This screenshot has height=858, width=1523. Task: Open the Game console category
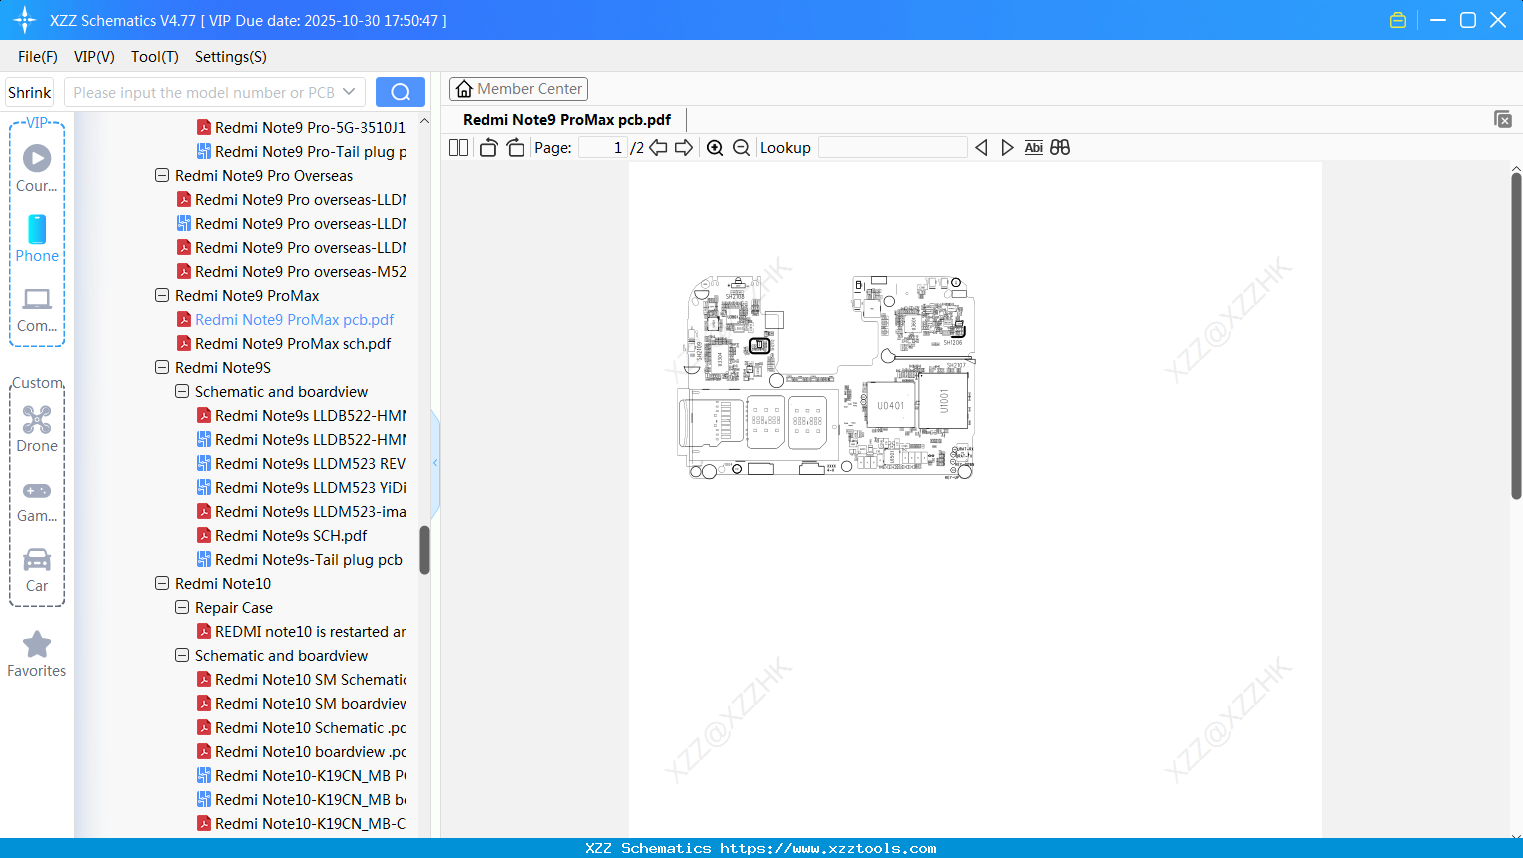pyautogui.click(x=37, y=500)
